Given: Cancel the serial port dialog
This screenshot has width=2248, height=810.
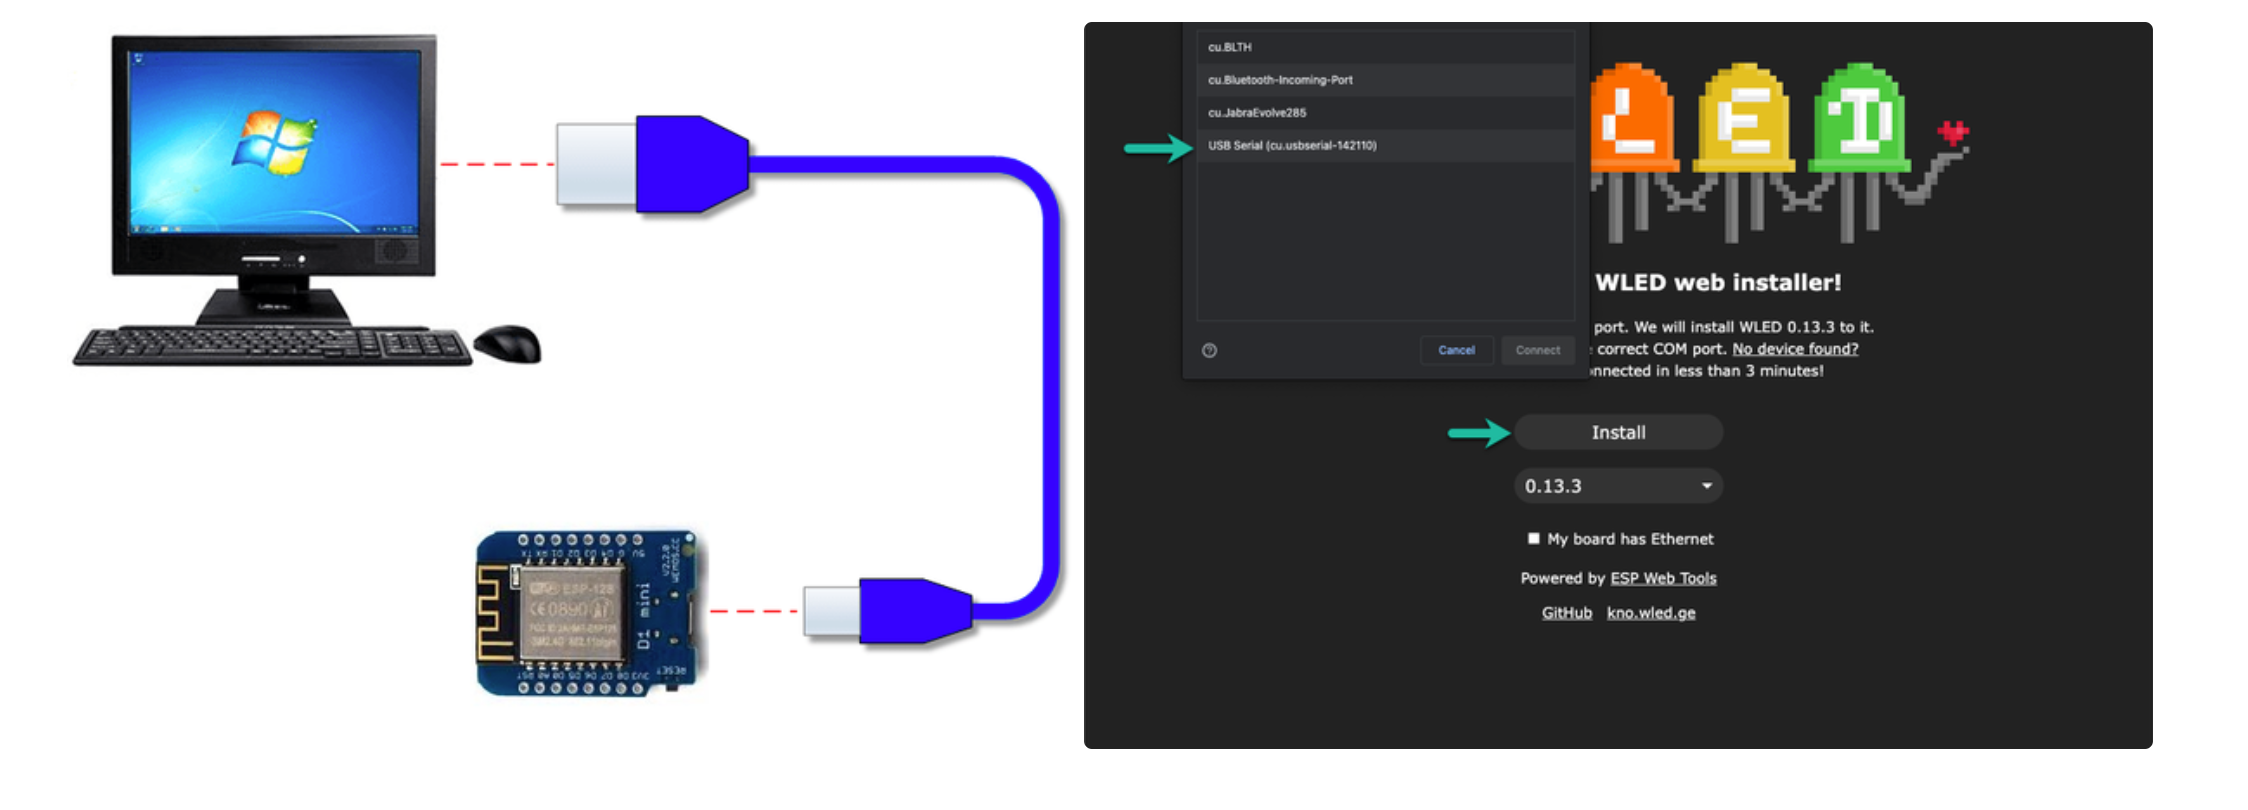Looking at the screenshot, I should pos(1456,350).
